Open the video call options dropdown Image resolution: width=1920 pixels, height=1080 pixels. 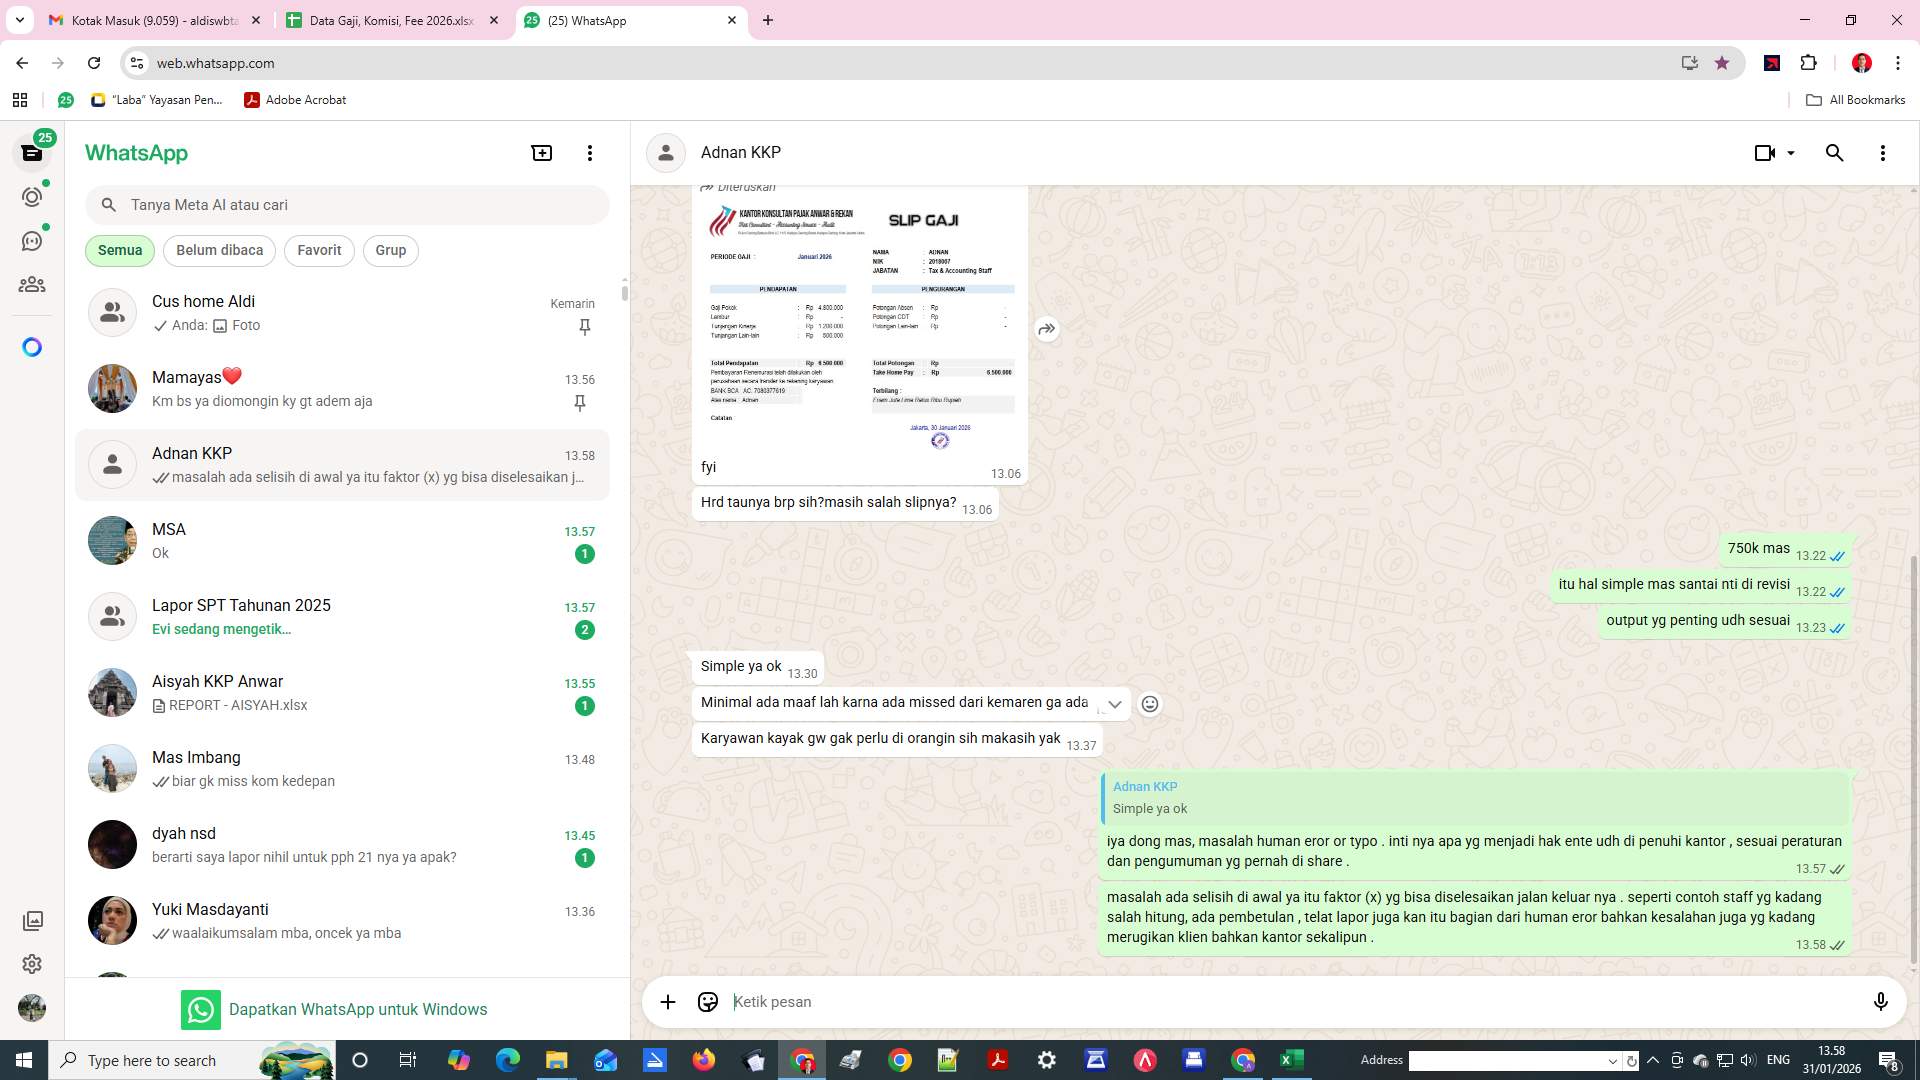[1788, 152]
